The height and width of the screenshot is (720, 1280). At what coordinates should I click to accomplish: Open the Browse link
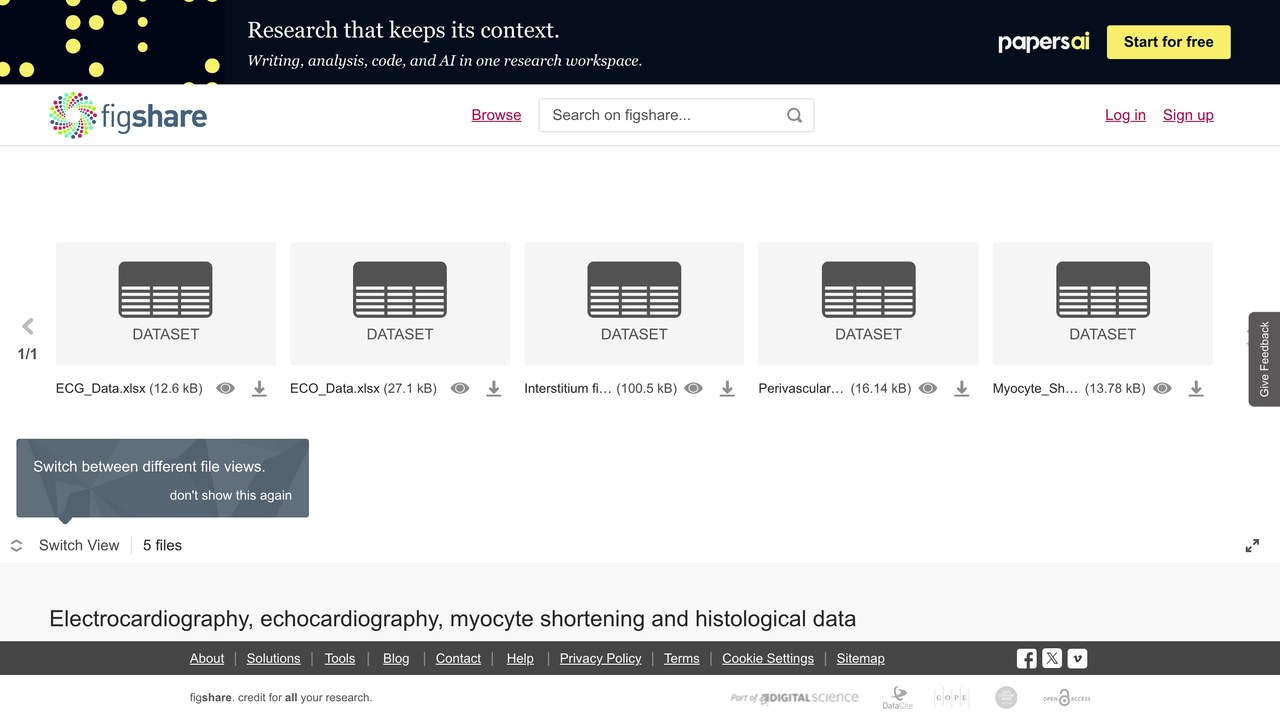496,115
